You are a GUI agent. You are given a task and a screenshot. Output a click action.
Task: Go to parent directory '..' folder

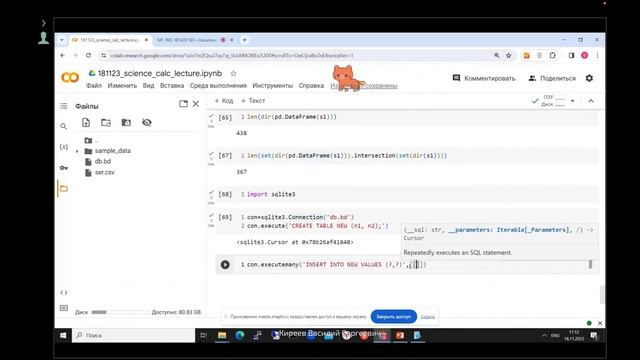click(91, 140)
